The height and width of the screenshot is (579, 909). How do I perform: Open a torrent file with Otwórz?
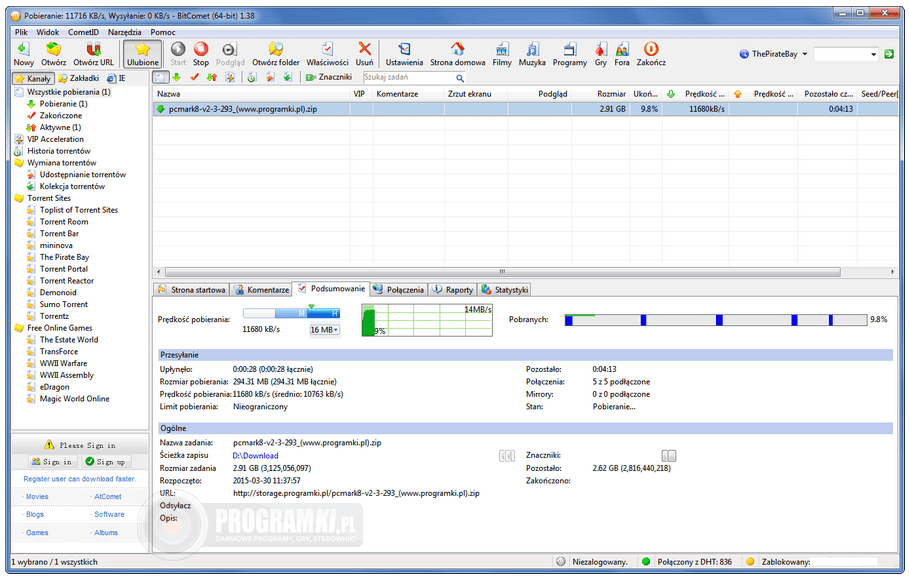(x=53, y=54)
